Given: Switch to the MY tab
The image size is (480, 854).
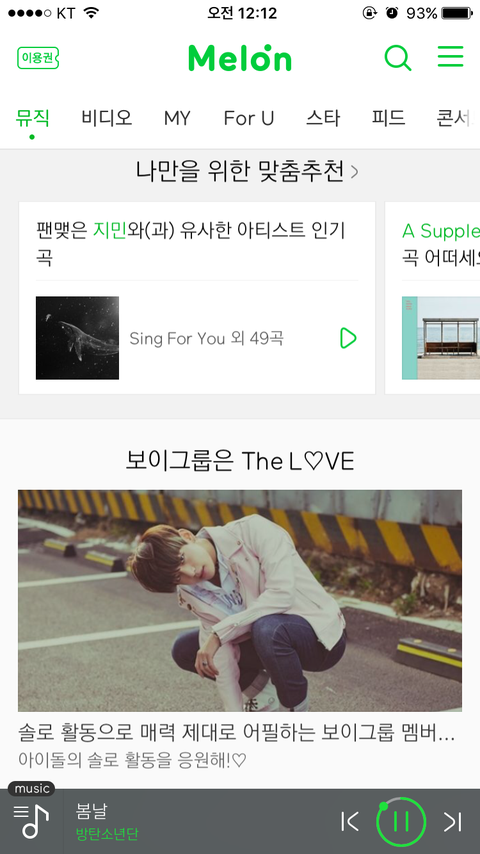Looking at the screenshot, I should pyautogui.click(x=177, y=118).
